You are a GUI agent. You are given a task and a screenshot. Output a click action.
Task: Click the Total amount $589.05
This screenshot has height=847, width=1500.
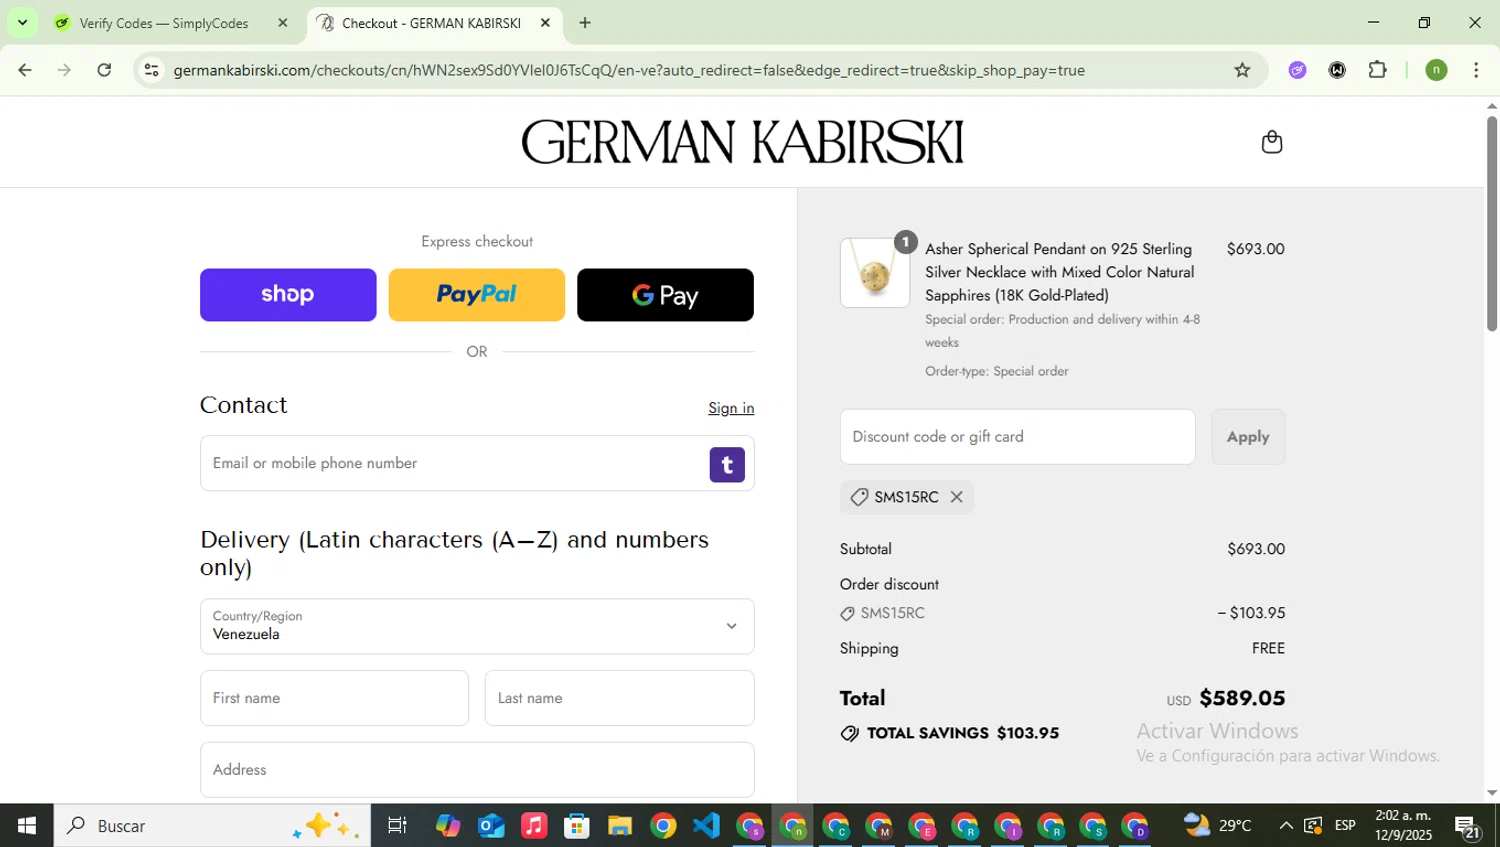[1242, 698]
